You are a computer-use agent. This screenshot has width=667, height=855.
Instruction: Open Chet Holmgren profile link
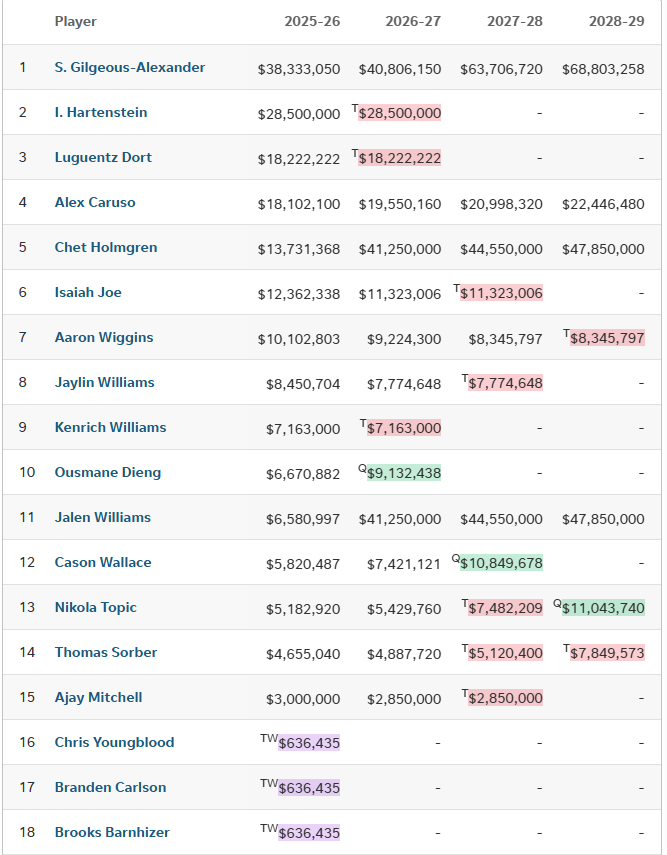point(105,248)
